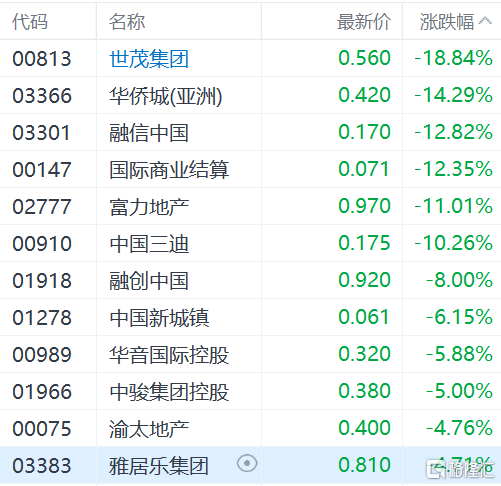Click the 0.420 latest price
Viewport: 501px width, 486px height.
pyautogui.click(x=364, y=95)
